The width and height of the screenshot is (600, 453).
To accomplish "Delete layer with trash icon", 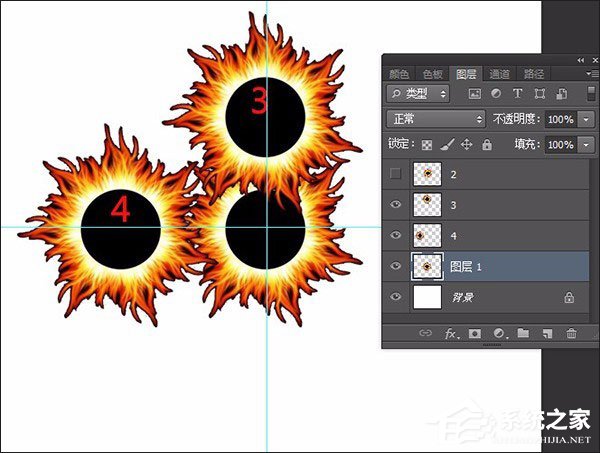I will [571, 333].
